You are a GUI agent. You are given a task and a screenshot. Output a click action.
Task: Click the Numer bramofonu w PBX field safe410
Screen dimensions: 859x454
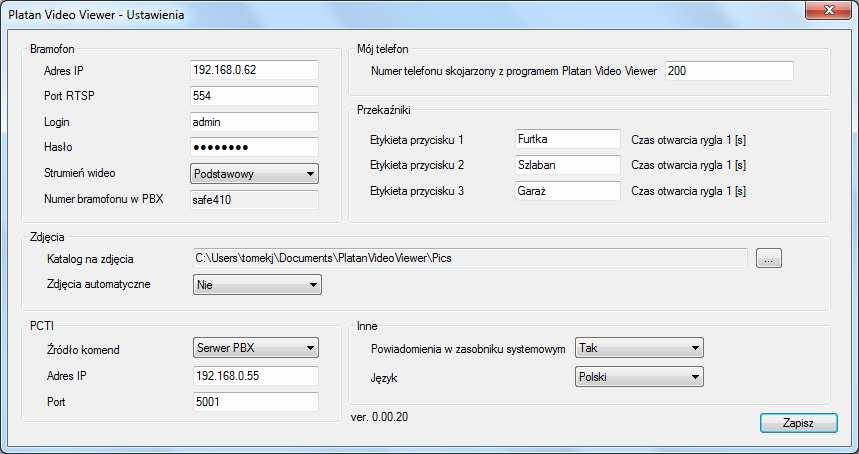tap(254, 200)
